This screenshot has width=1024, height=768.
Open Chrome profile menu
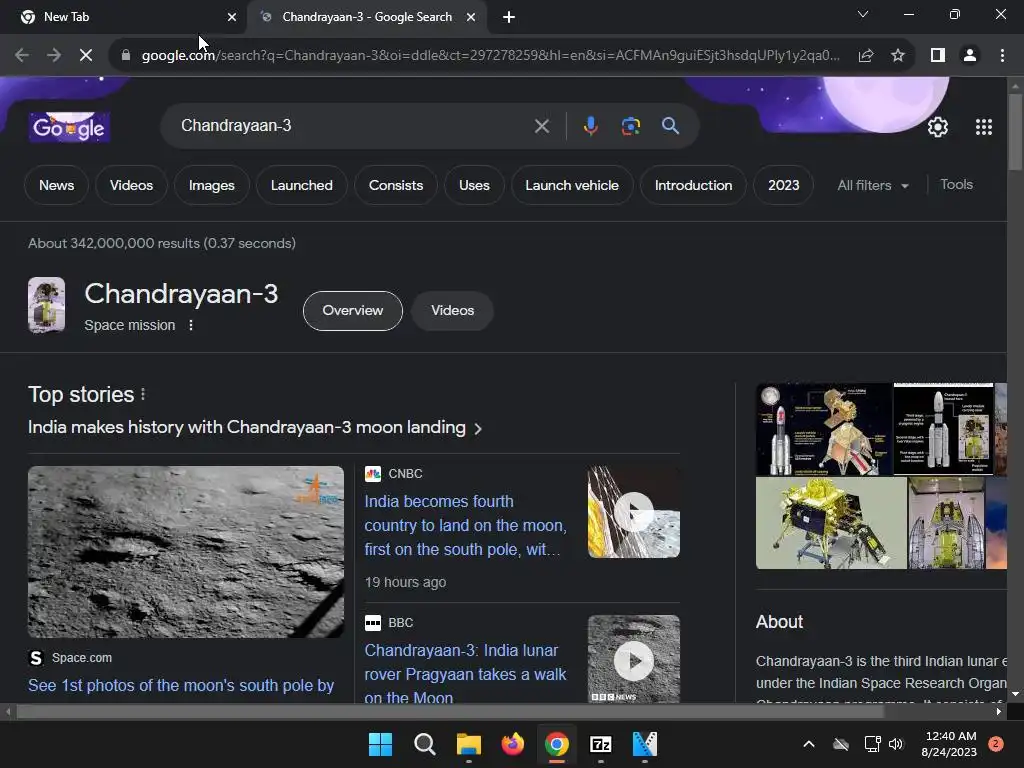pos(970,56)
